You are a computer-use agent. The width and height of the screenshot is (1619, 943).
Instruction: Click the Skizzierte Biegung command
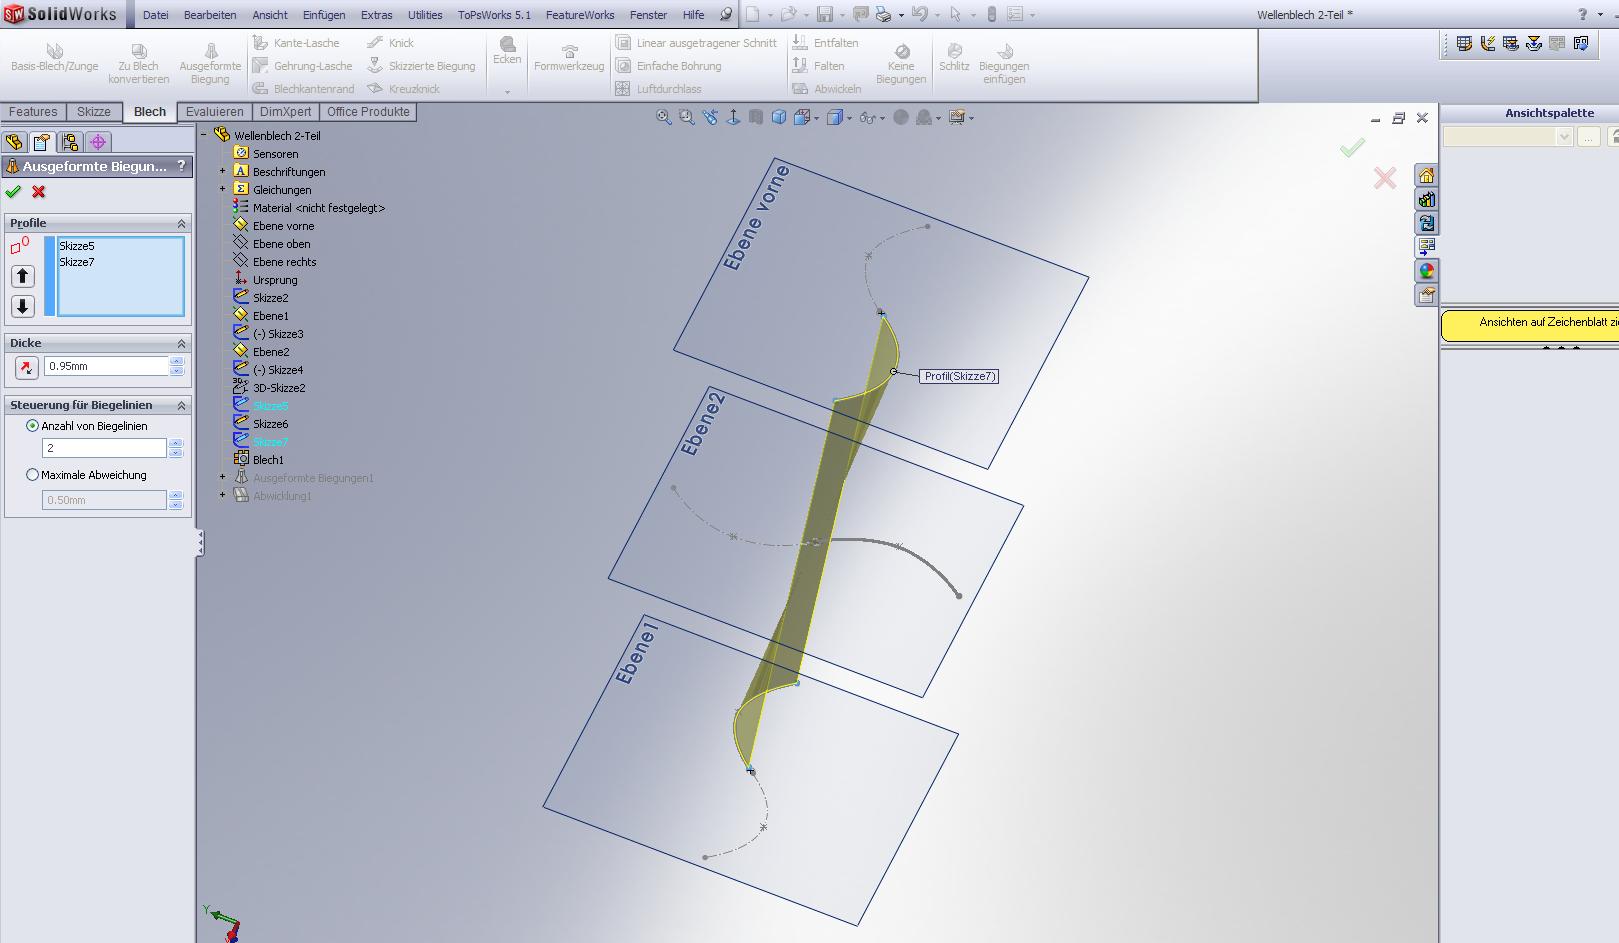(422, 66)
